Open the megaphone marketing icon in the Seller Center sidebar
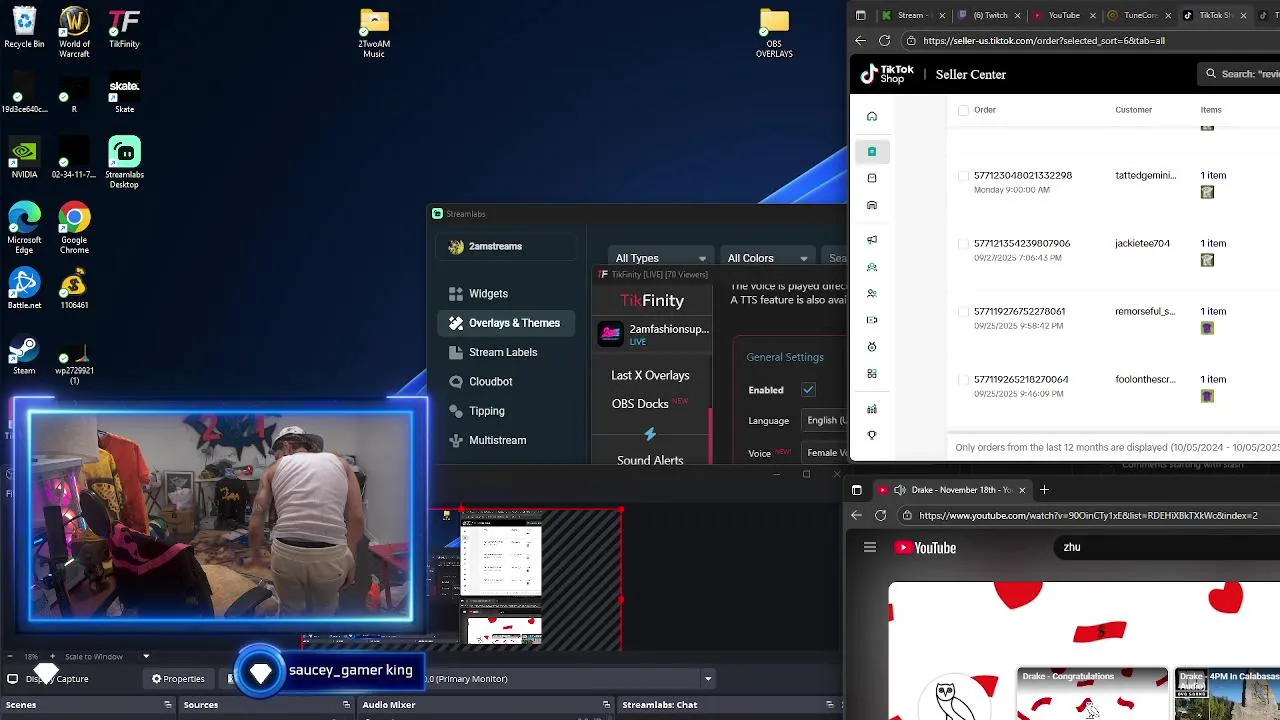This screenshot has width=1280, height=720. point(872,240)
